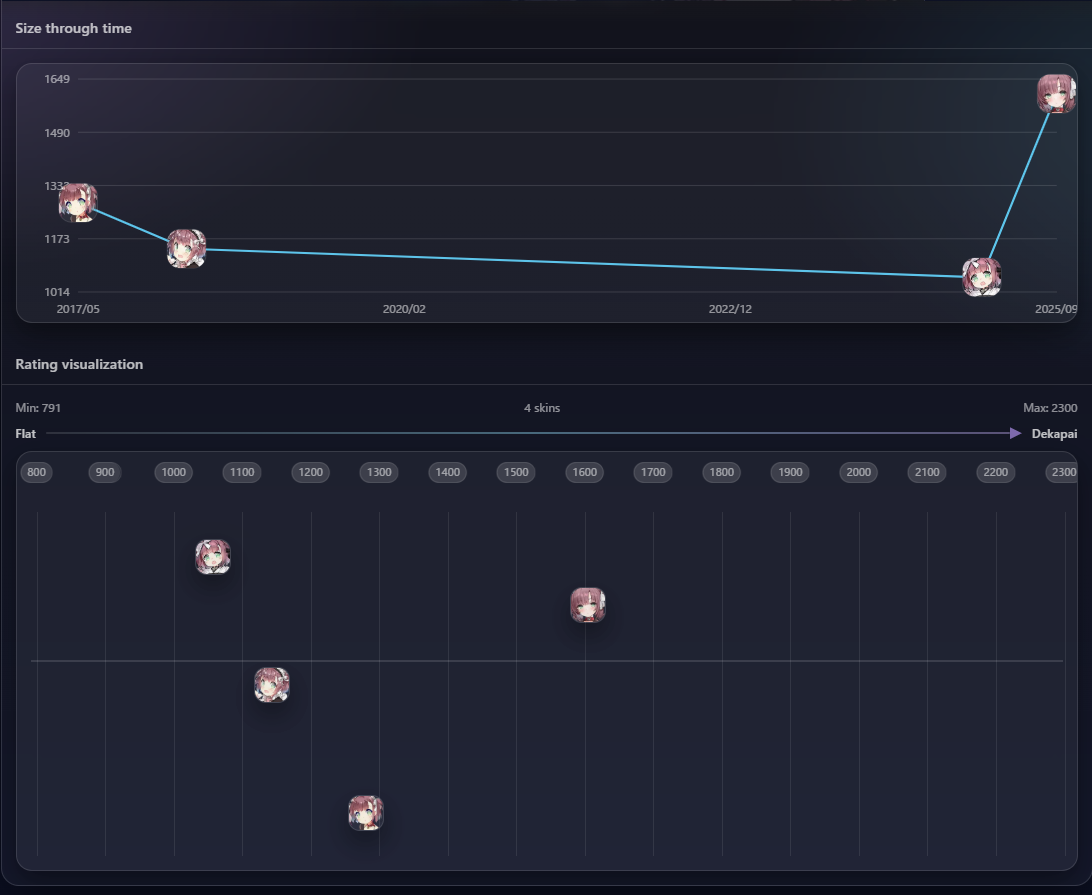Click the 2022/12 date on time axis
Viewport: 1092px width, 895px height.
pyautogui.click(x=730, y=309)
